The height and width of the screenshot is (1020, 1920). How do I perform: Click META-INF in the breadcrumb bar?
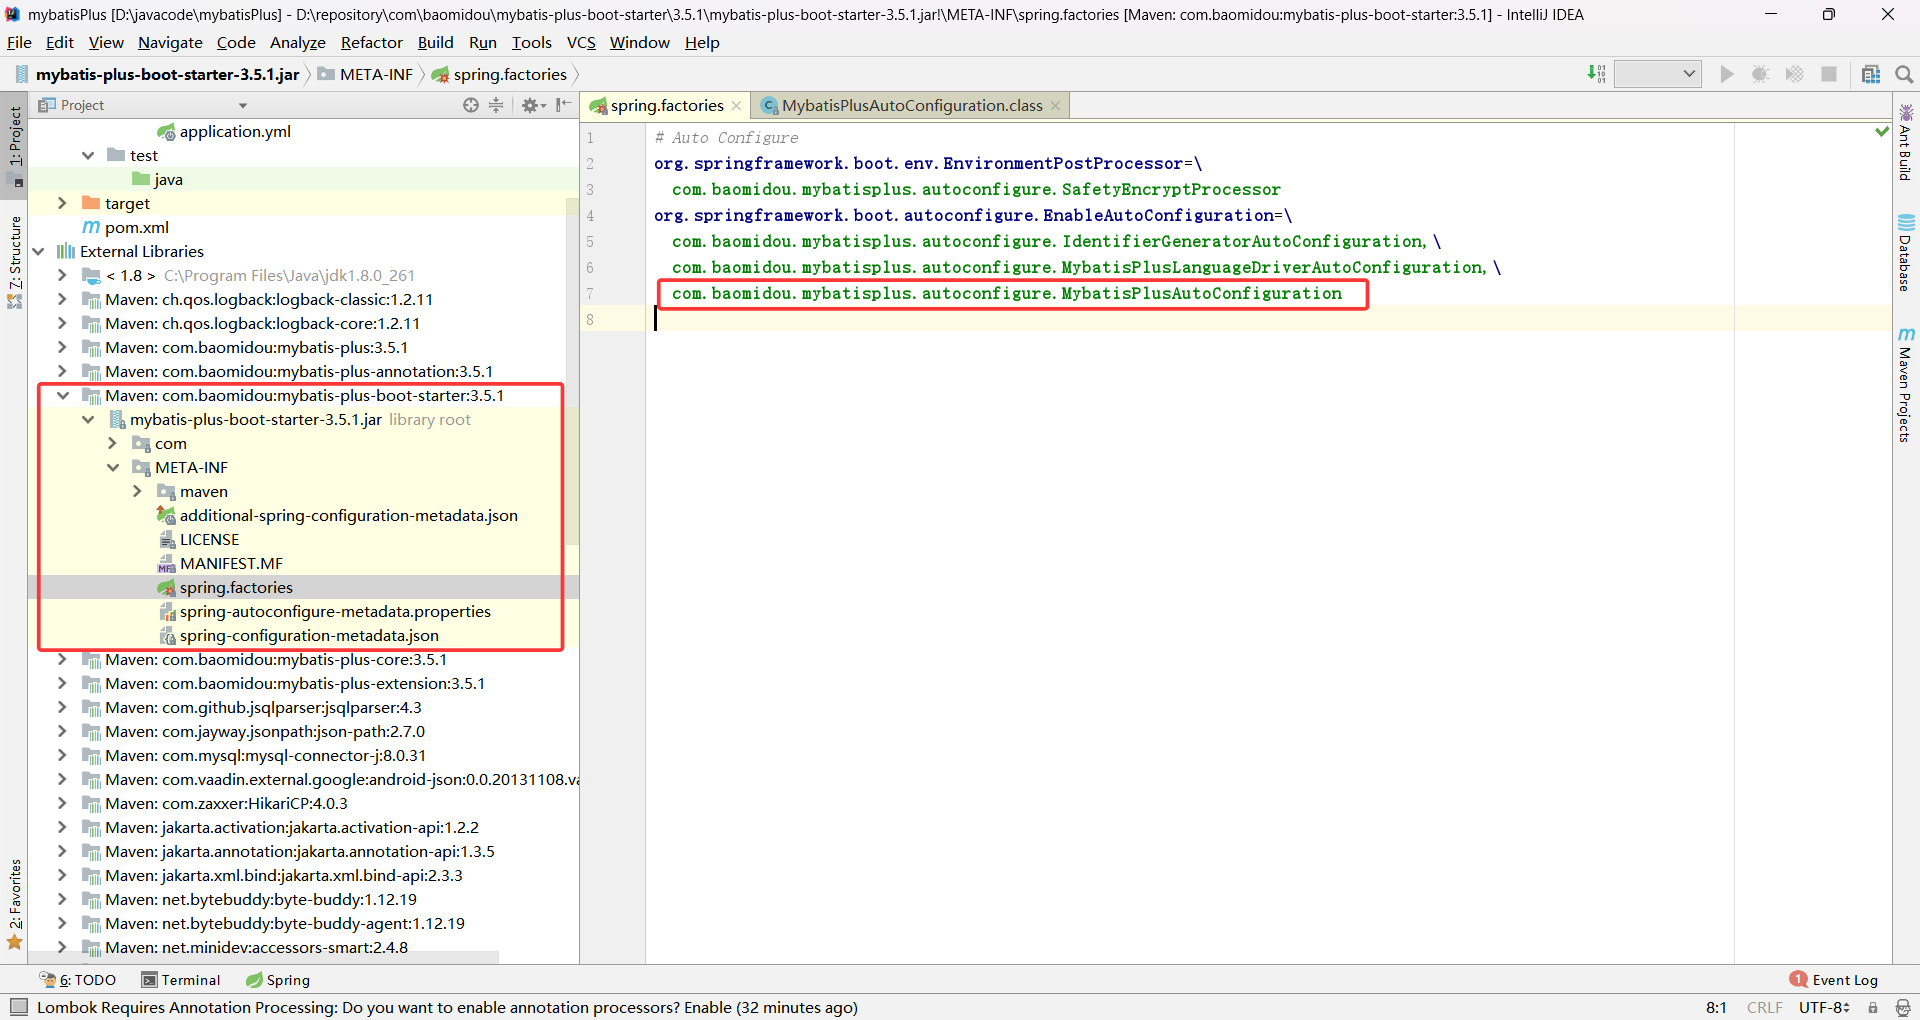[376, 74]
